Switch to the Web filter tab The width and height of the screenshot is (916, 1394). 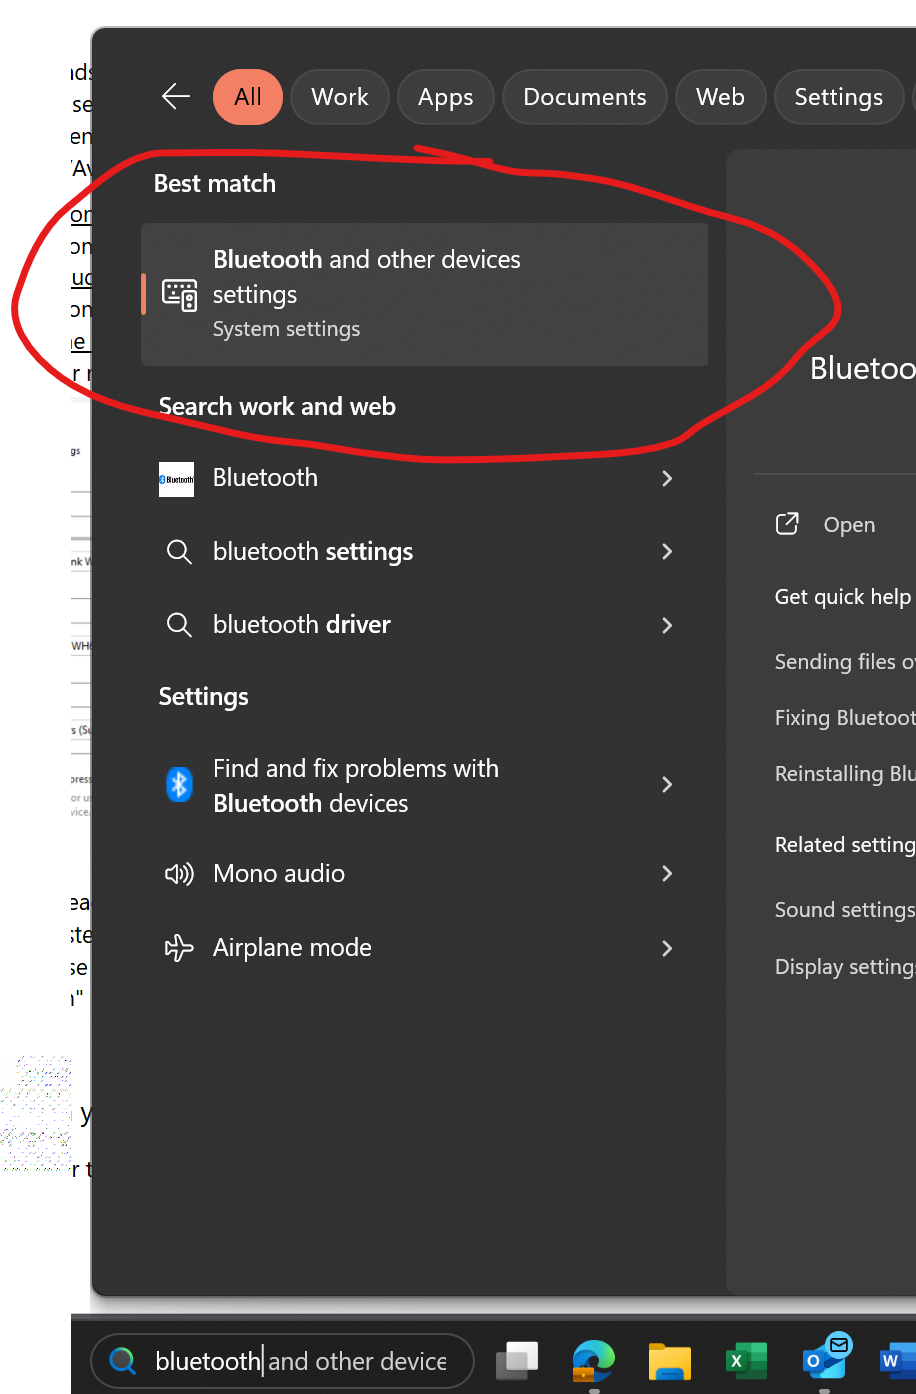pyautogui.click(x=720, y=97)
